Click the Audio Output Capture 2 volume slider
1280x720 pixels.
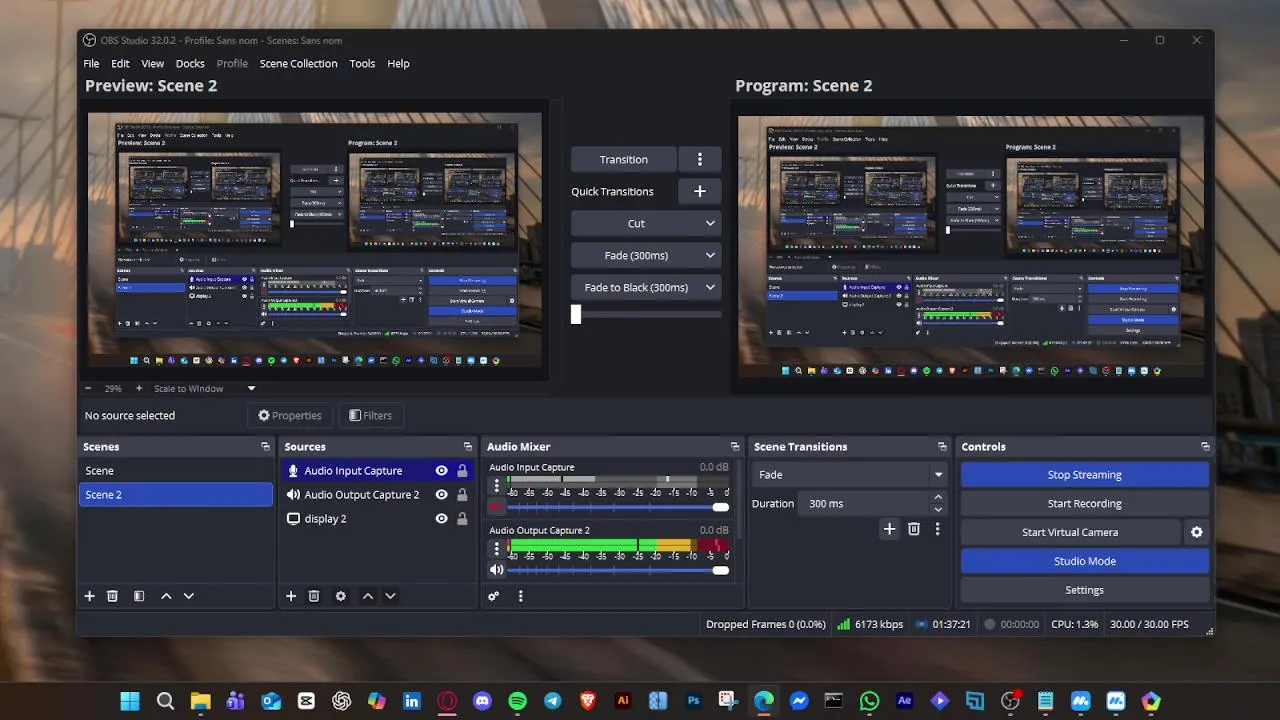618,570
